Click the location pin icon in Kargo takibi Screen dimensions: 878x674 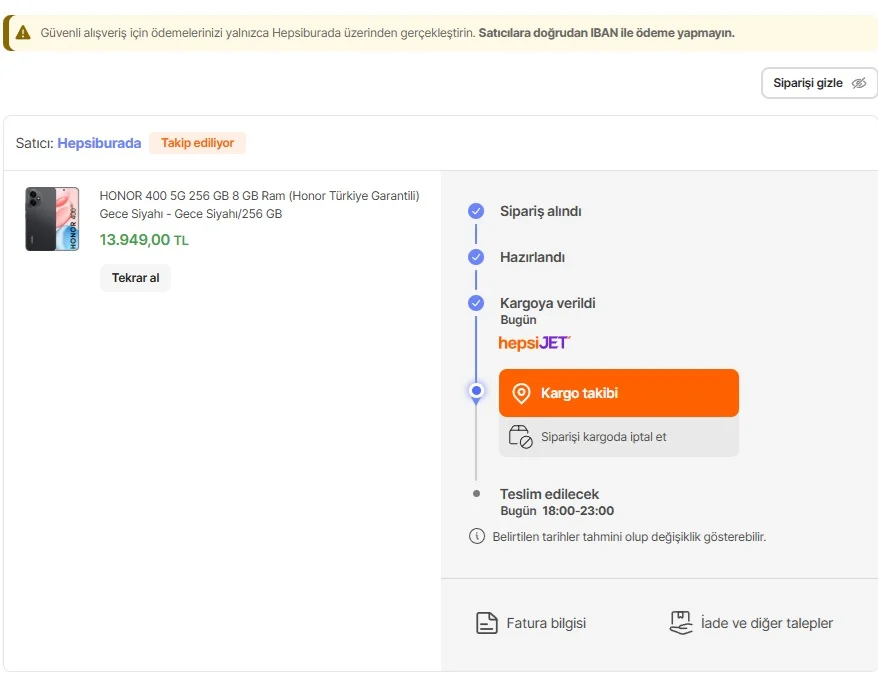(x=521, y=393)
